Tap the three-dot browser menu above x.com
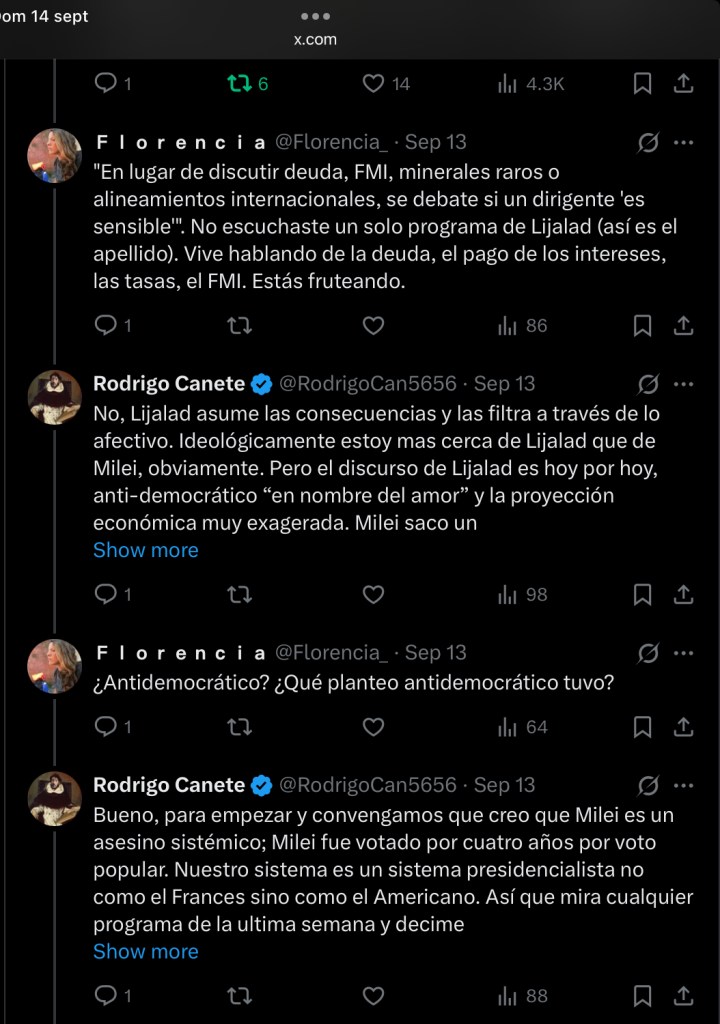 coord(315,17)
